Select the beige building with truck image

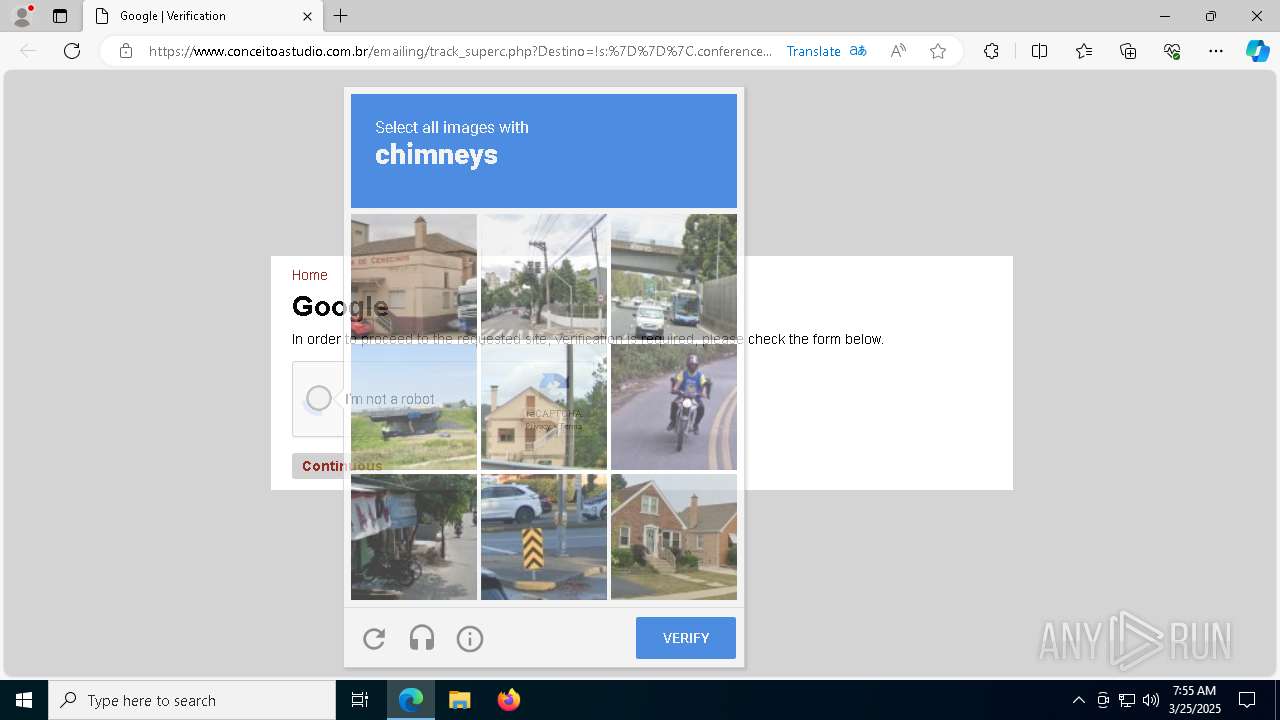pos(414,277)
